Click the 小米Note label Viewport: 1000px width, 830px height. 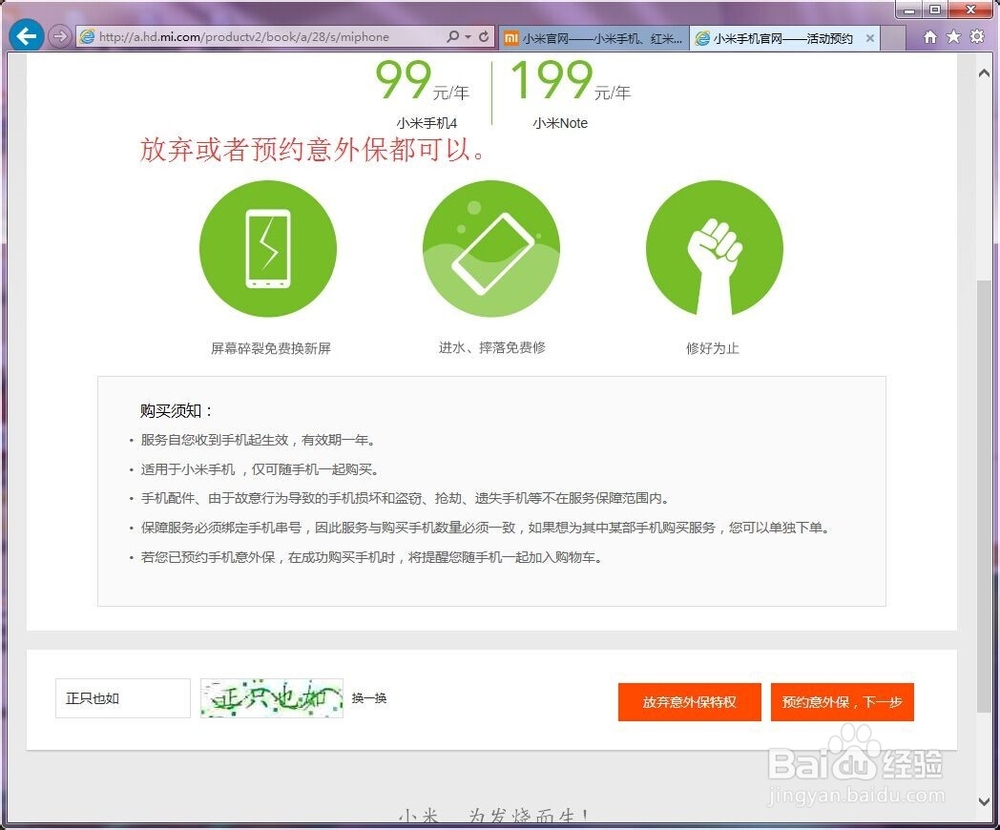560,123
